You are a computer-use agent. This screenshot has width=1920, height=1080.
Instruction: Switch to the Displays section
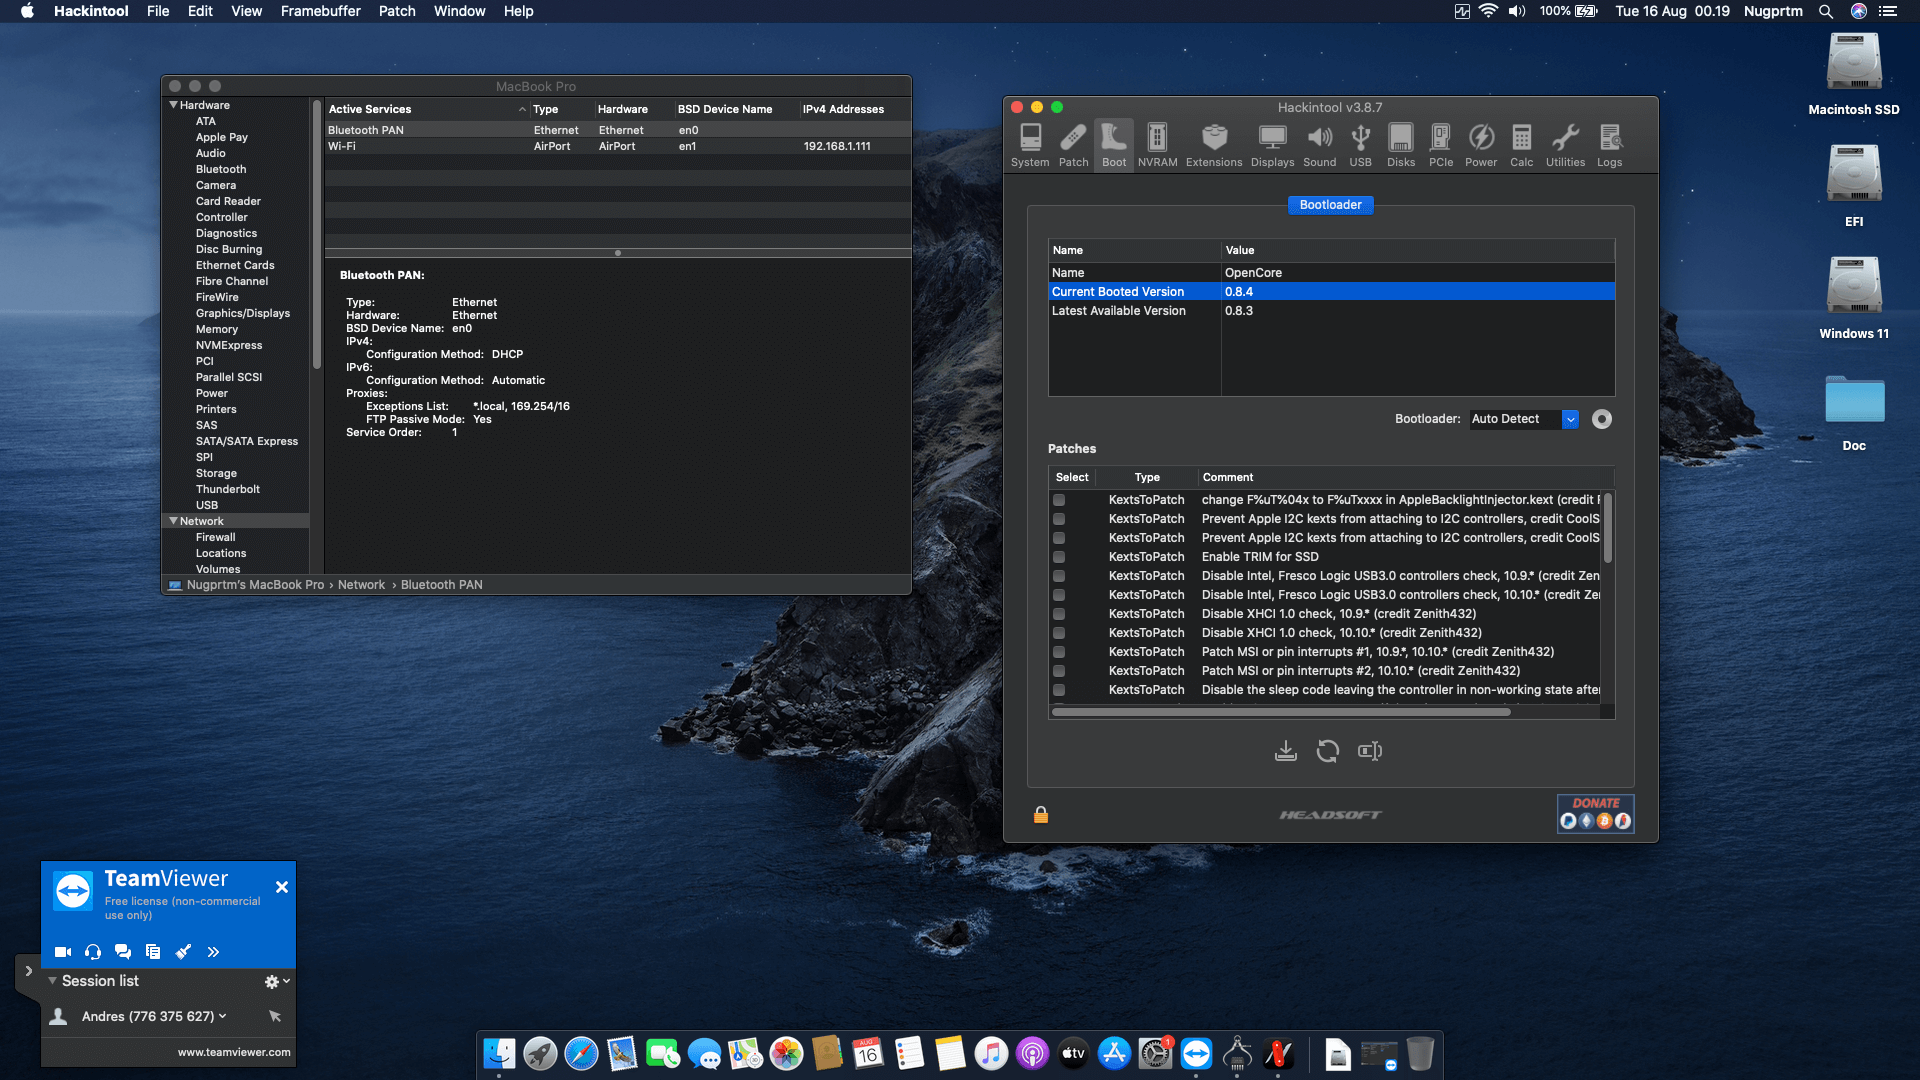pos(1272,145)
